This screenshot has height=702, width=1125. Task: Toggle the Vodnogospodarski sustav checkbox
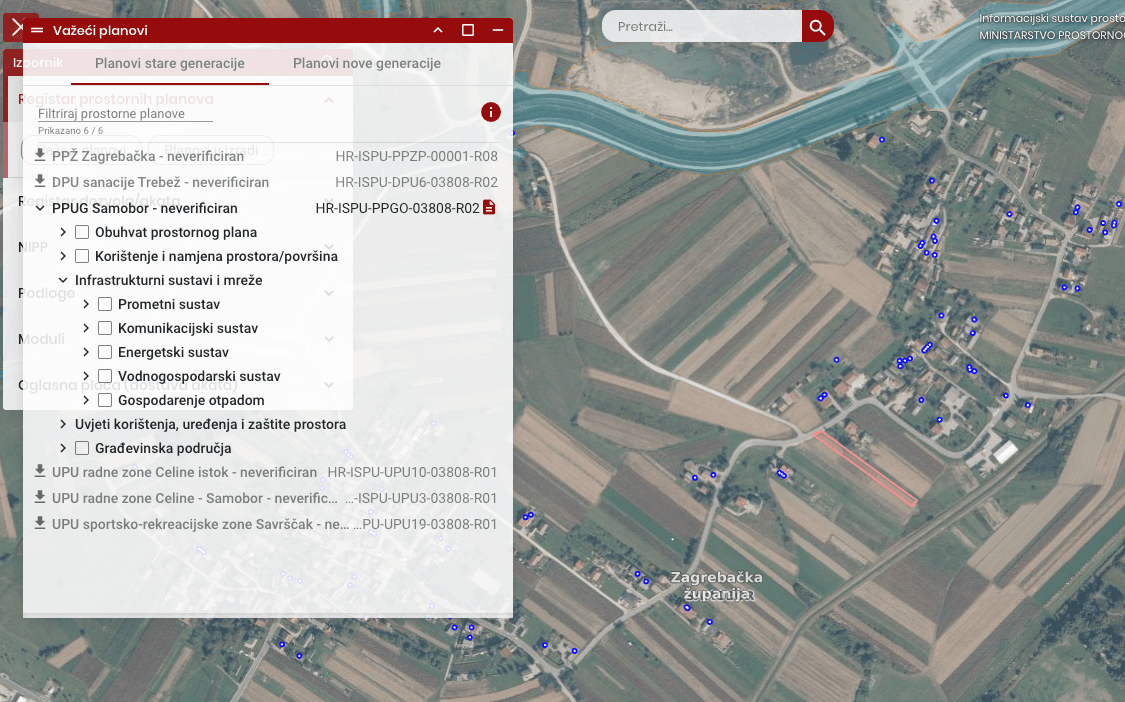tap(105, 376)
